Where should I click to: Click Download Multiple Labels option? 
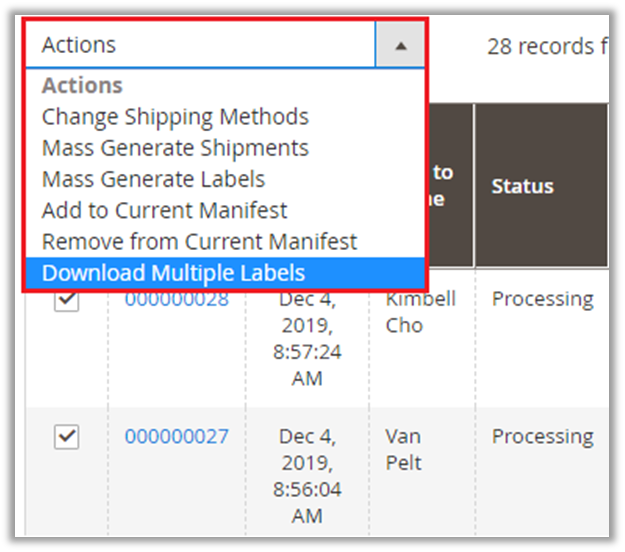click(x=173, y=273)
